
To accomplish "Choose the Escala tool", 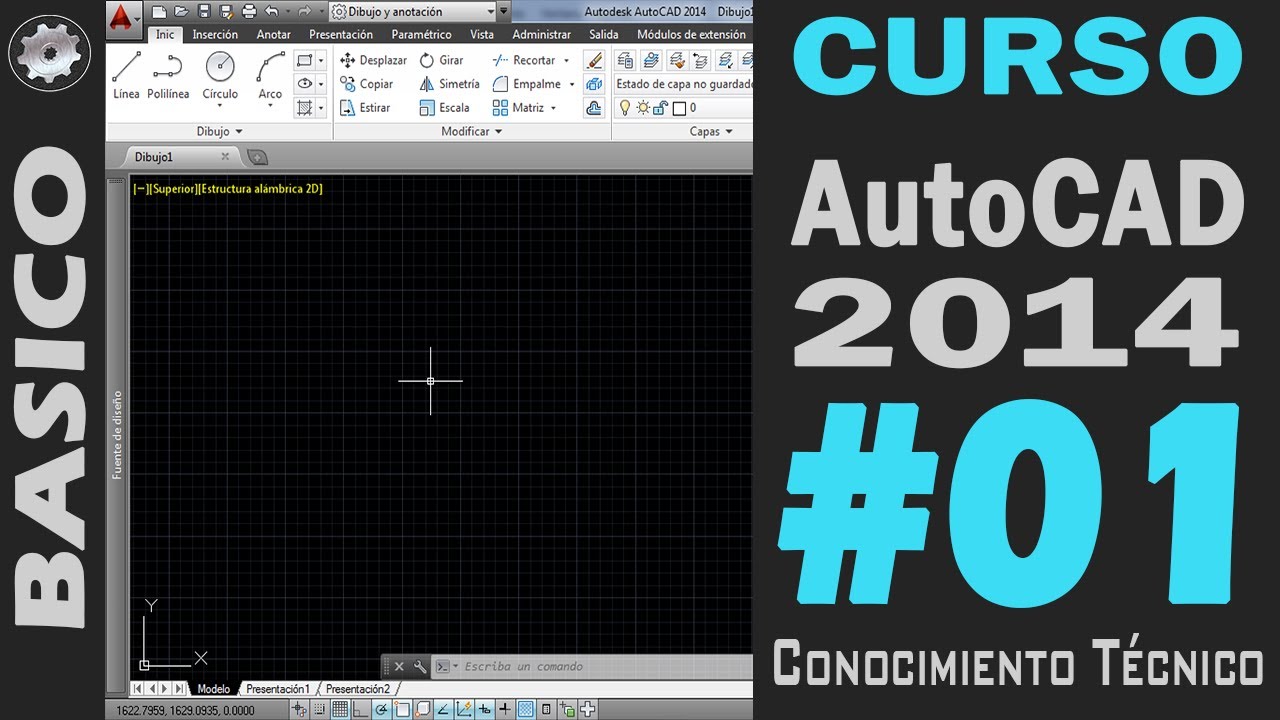I will [444, 108].
